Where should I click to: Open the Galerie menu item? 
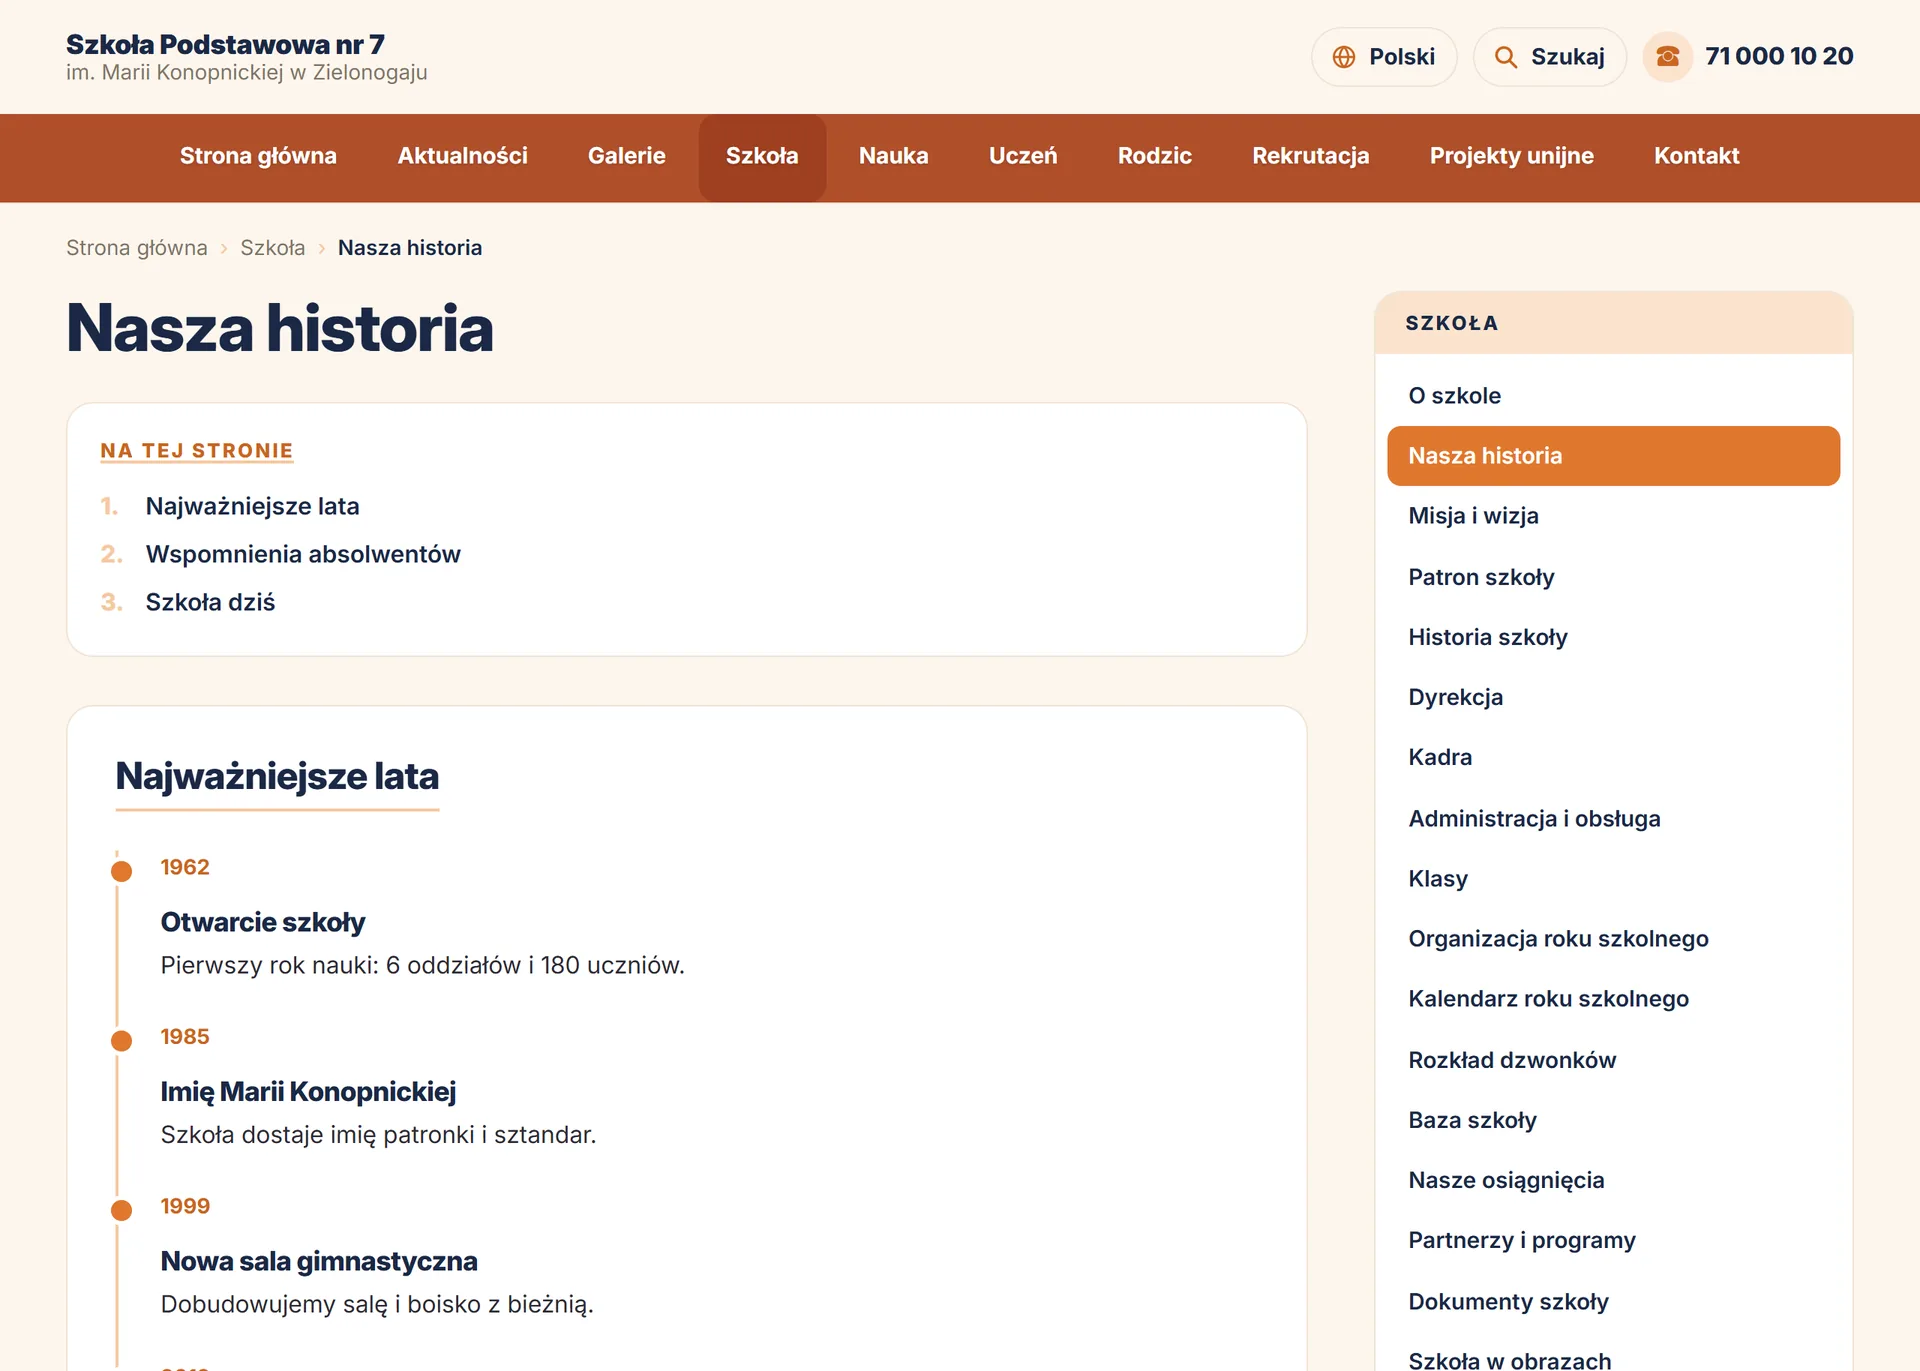click(x=626, y=156)
